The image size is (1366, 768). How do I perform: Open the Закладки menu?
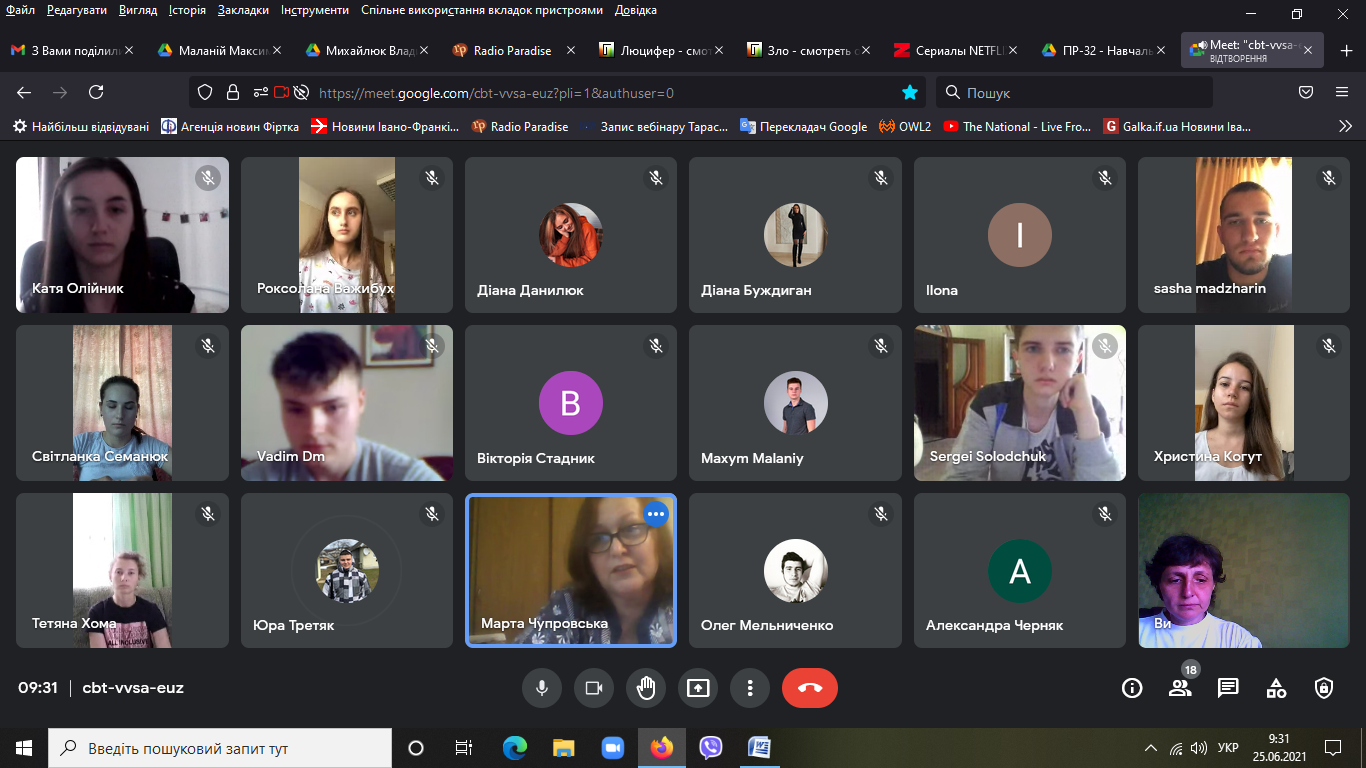(243, 10)
